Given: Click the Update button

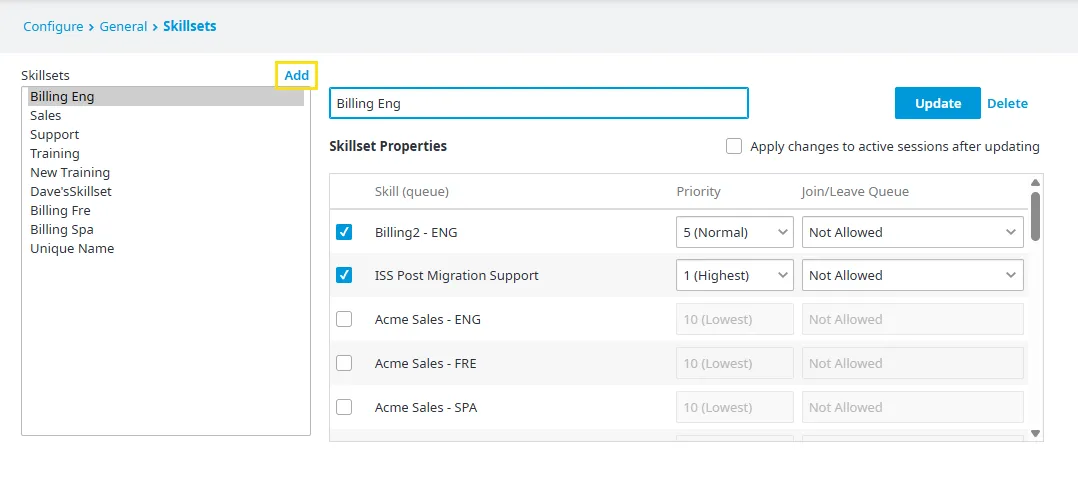Looking at the screenshot, I should pyautogui.click(x=938, y=103).
